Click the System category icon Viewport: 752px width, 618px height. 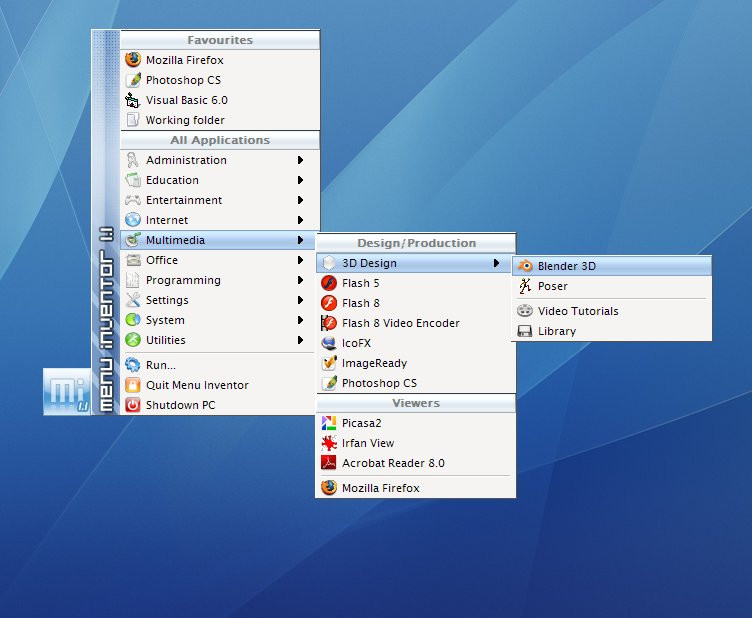[x=133, y=320]
